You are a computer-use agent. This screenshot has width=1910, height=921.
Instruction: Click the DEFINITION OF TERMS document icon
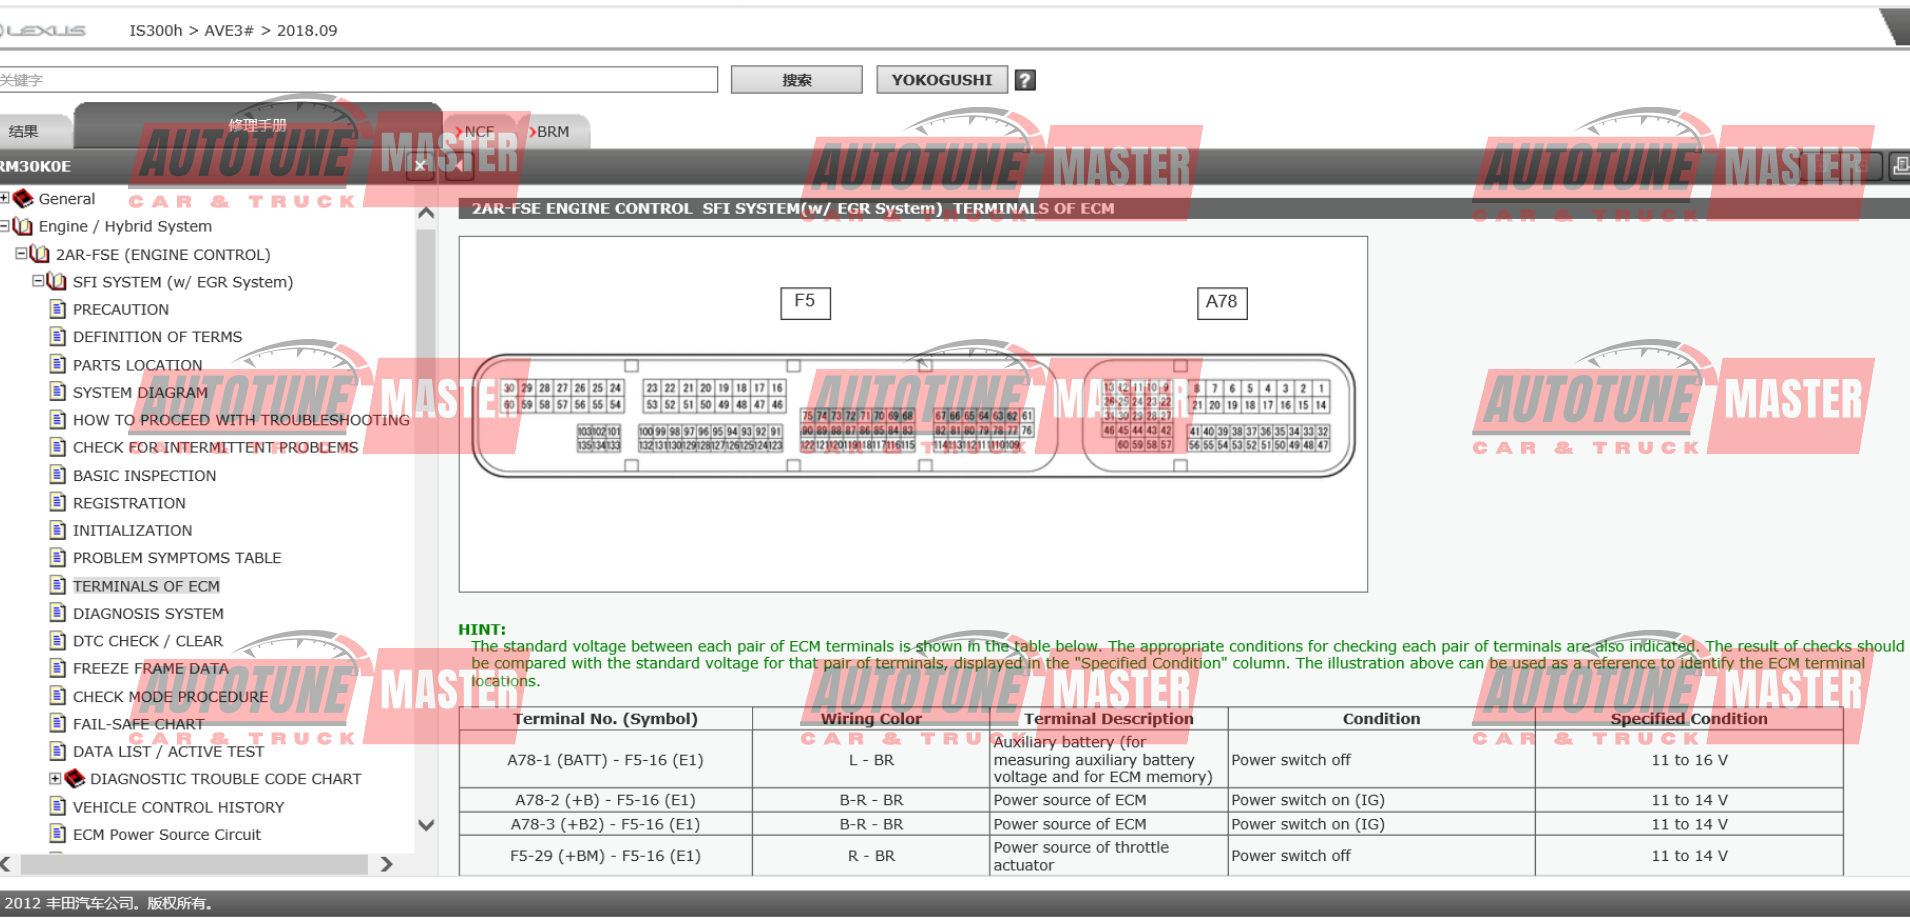(x=58, y=337)
